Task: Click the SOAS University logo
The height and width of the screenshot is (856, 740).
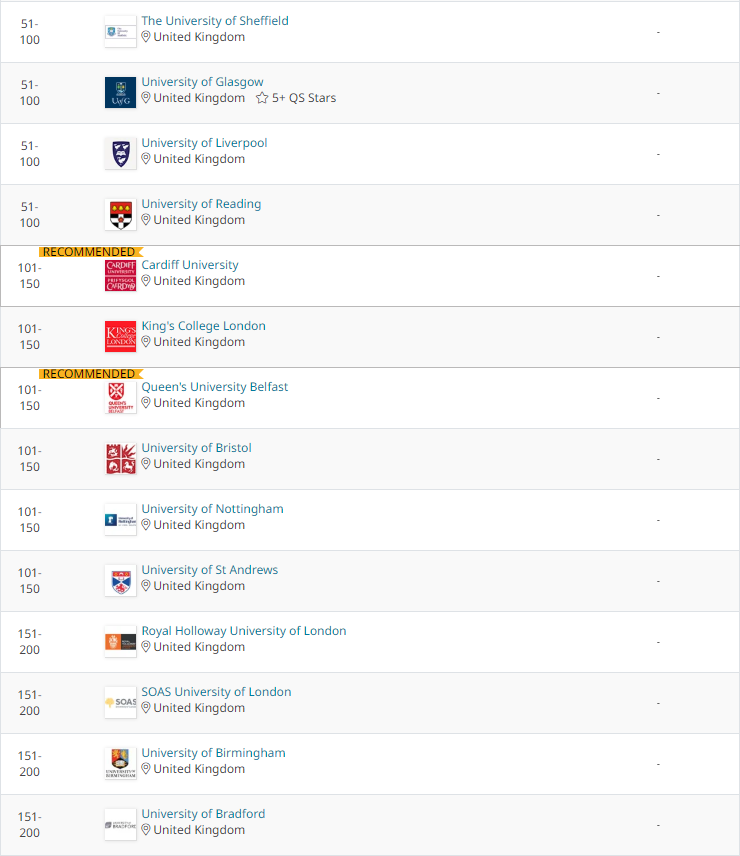Action: coord(121,703)
